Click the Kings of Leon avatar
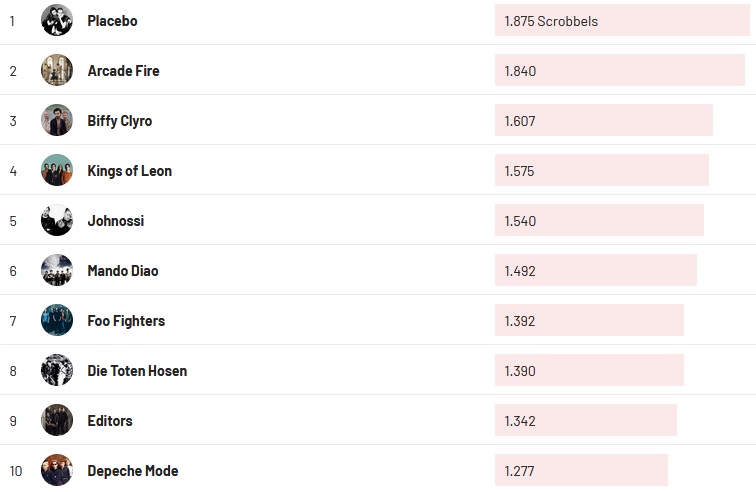The width and height of the screenshot is (756, 492). [57, 170]
